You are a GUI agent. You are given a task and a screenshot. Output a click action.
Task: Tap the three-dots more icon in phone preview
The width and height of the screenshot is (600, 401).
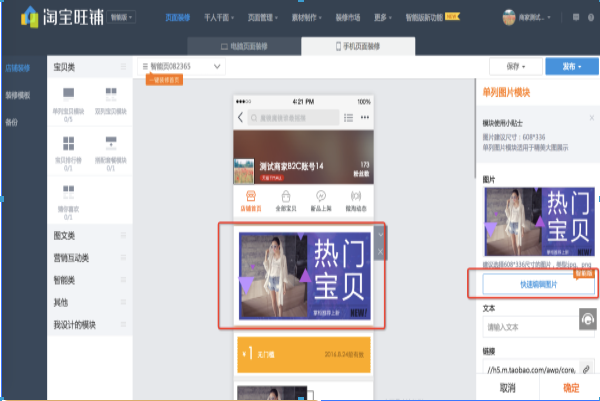[365, 117]
